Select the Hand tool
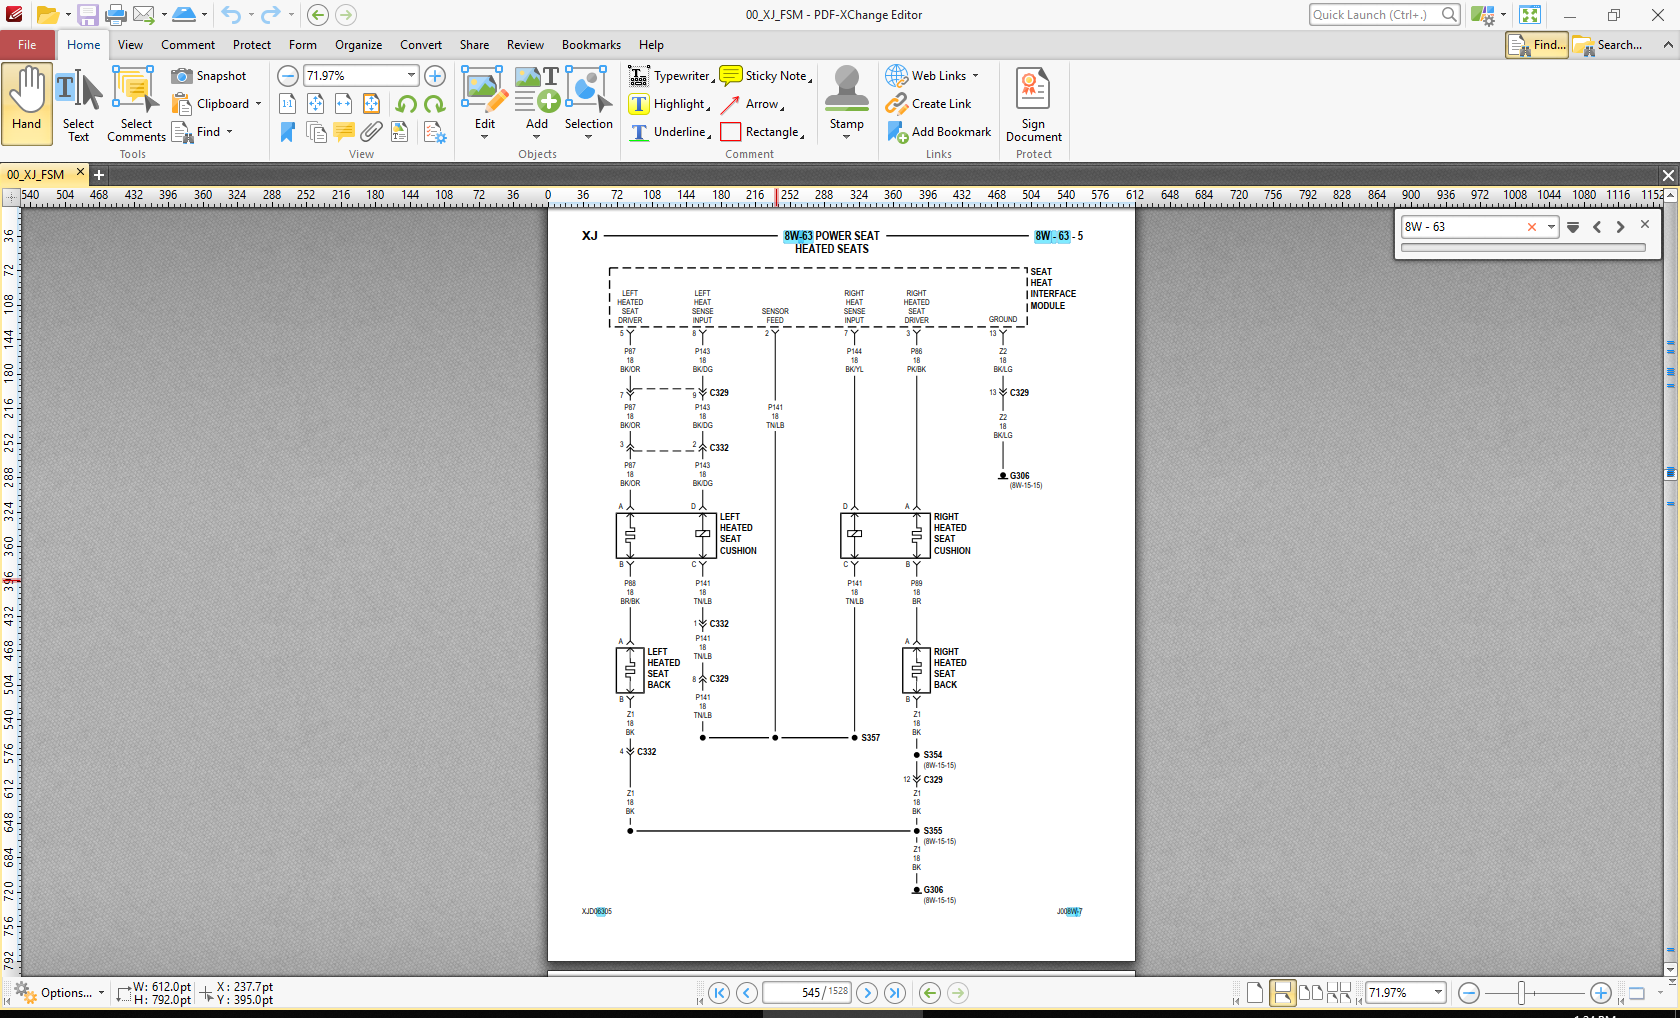Image resolution: width=1680 pixels, height=1018 pixels. [x=27, y=100]
